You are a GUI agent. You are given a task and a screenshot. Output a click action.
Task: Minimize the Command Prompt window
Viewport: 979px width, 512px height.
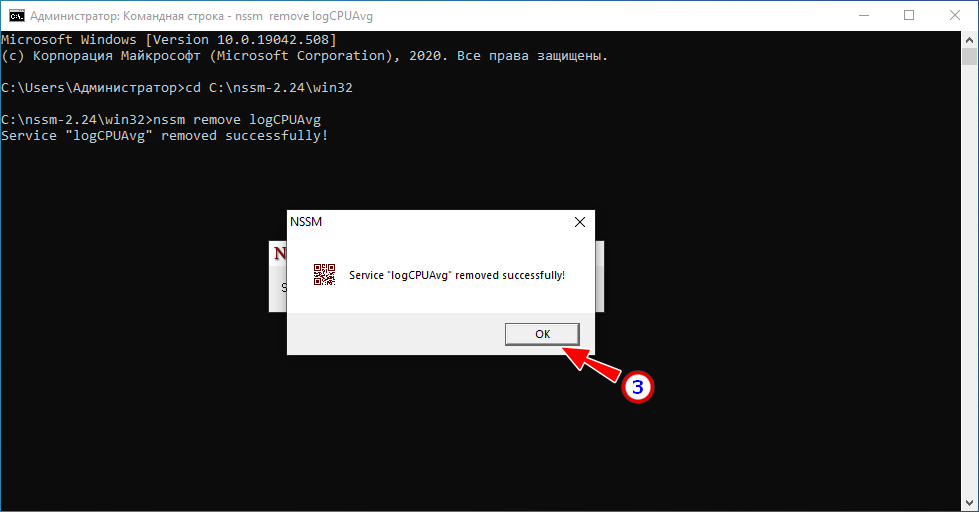[864, 16]
